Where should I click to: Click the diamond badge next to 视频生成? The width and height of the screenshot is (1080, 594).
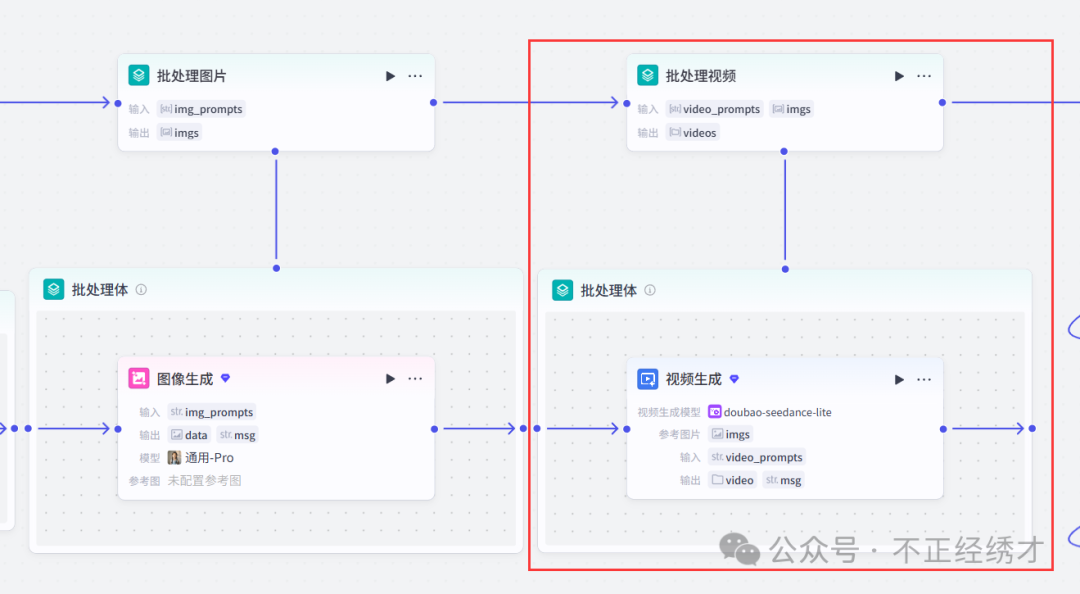click(x=734, y=379)
